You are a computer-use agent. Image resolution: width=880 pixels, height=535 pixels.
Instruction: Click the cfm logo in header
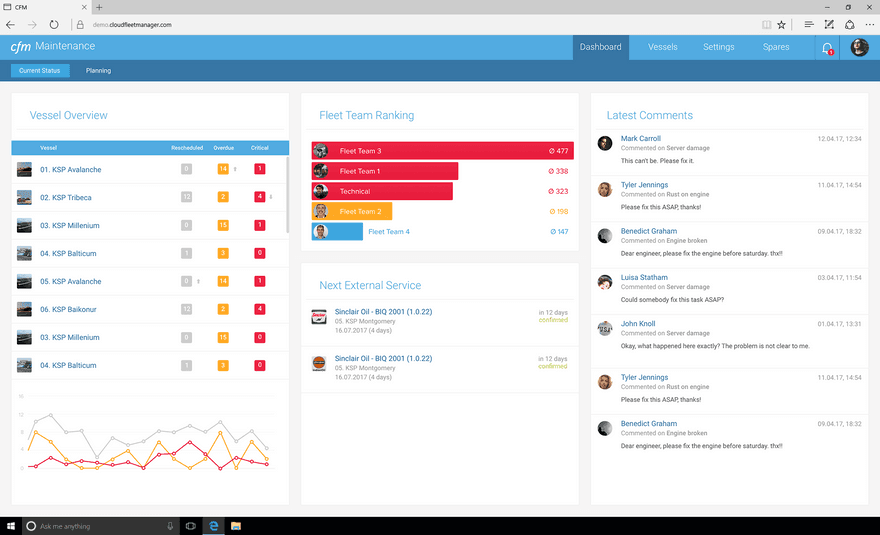pyautogui.click(x=21, y=47)
